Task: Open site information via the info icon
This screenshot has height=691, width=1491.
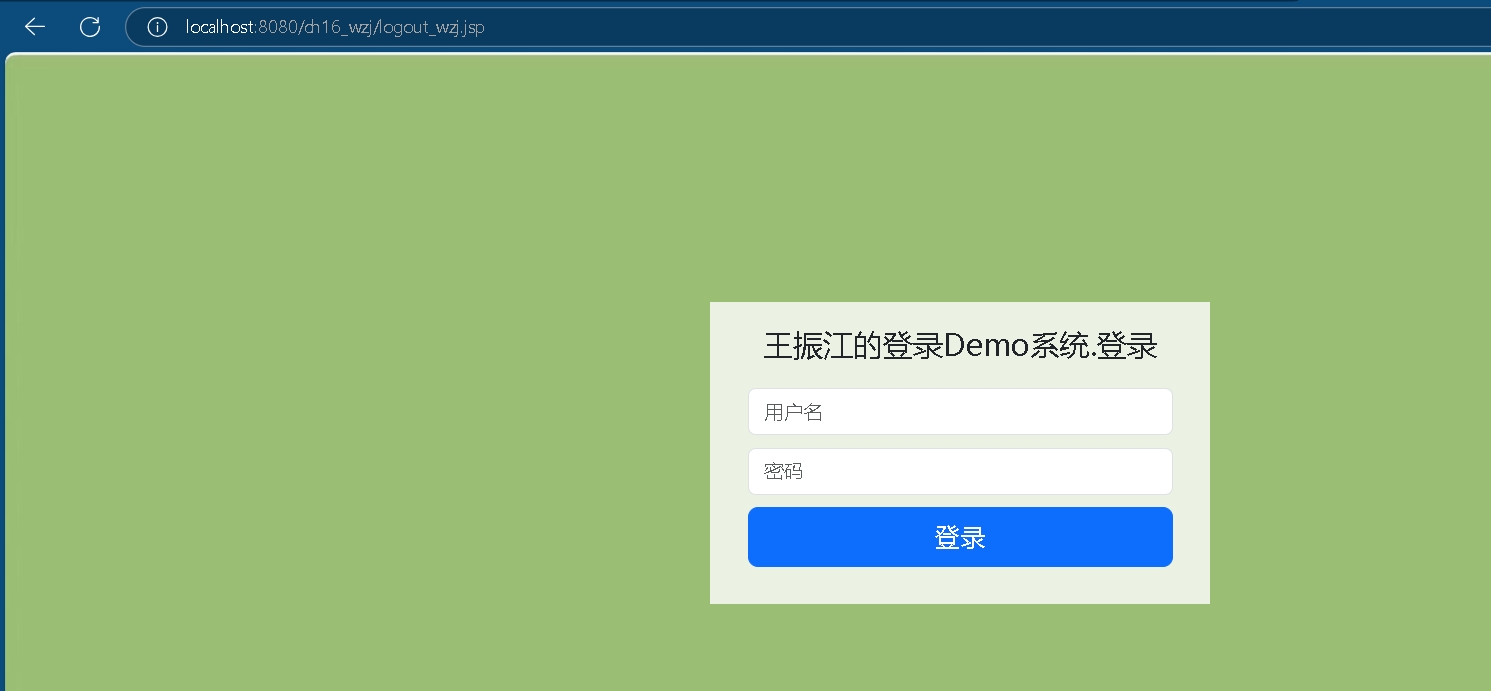Action: click(157, 27)
